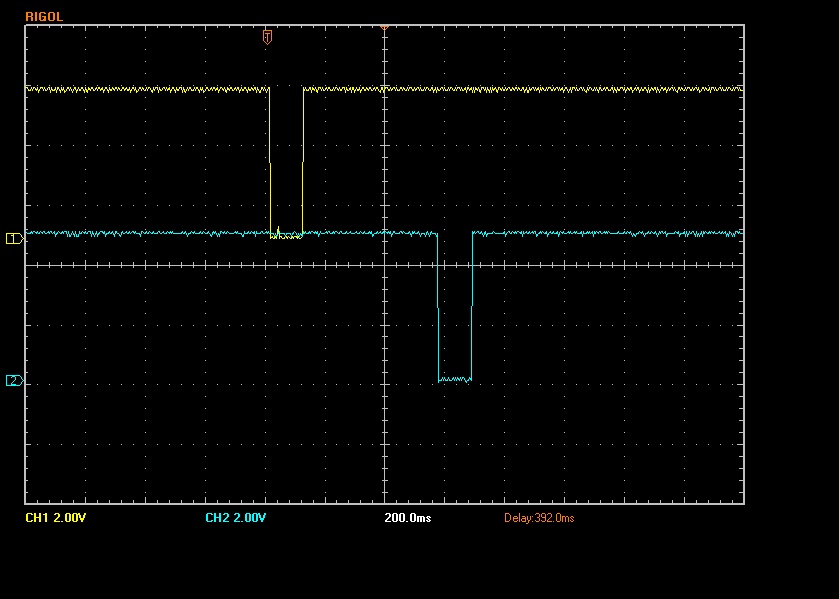The width and height of the screenshot is (839, 599).
Task: Select the low level of the yellow pulse
Action: click(x=286, y=236)
